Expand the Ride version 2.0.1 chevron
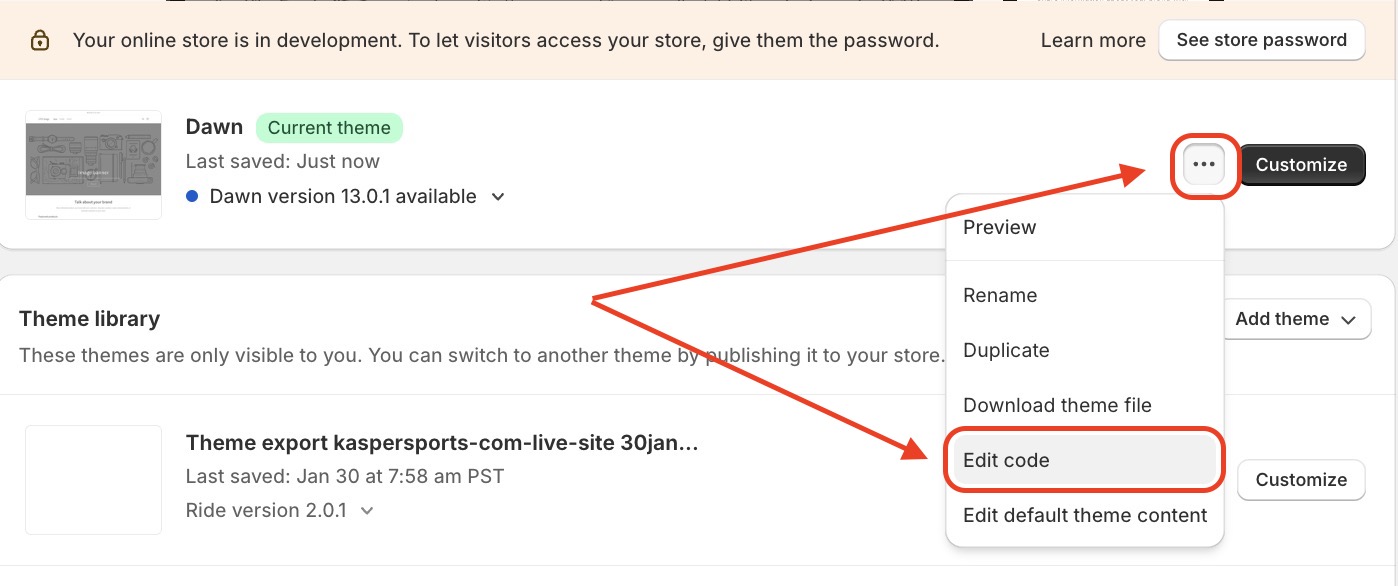This screenshot has height=586, width=1398. point(367,511)
